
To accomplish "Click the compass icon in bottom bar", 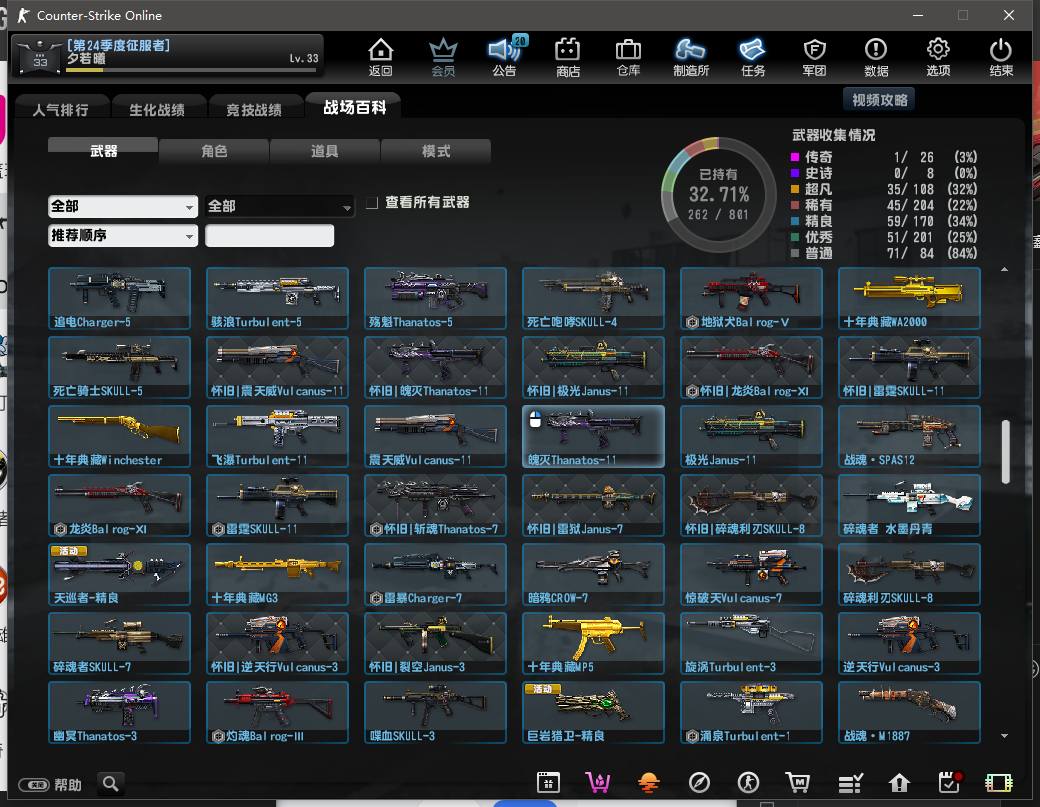I will click(699, 782).
